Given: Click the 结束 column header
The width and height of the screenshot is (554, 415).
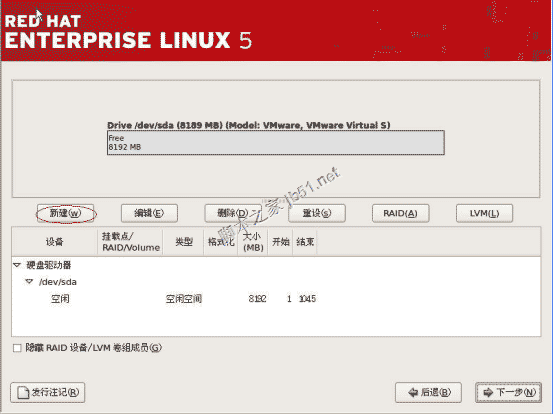Looking at the screenshot, I should [305, 242].
